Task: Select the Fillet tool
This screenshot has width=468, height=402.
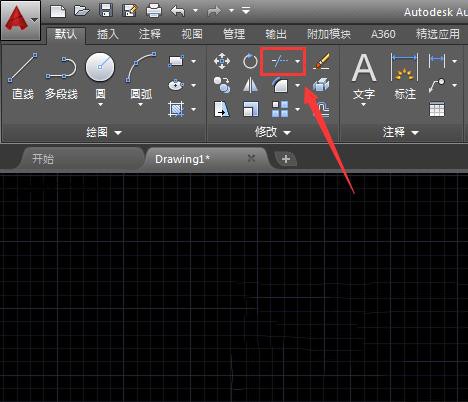Action: [280, 85]
